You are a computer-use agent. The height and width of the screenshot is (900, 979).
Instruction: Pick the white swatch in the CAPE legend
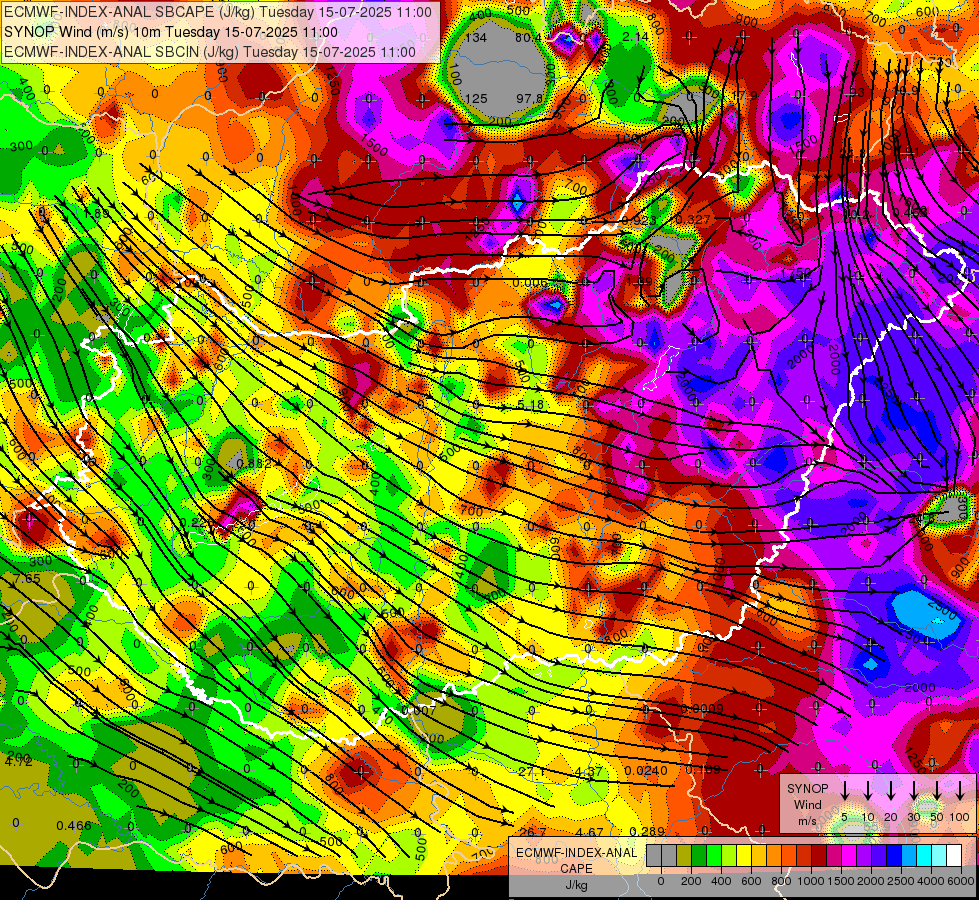[x=954, y=855]
